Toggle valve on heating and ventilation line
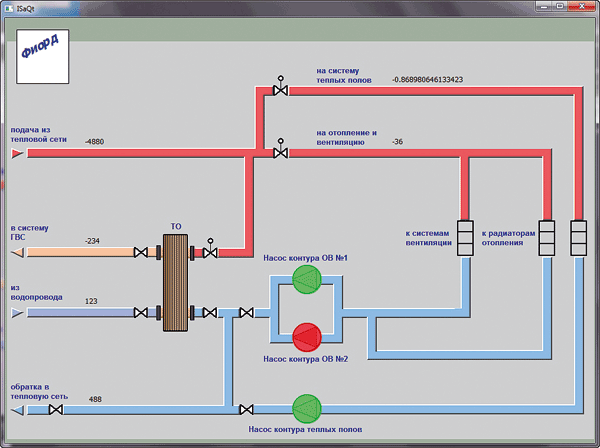 [280, 150]
